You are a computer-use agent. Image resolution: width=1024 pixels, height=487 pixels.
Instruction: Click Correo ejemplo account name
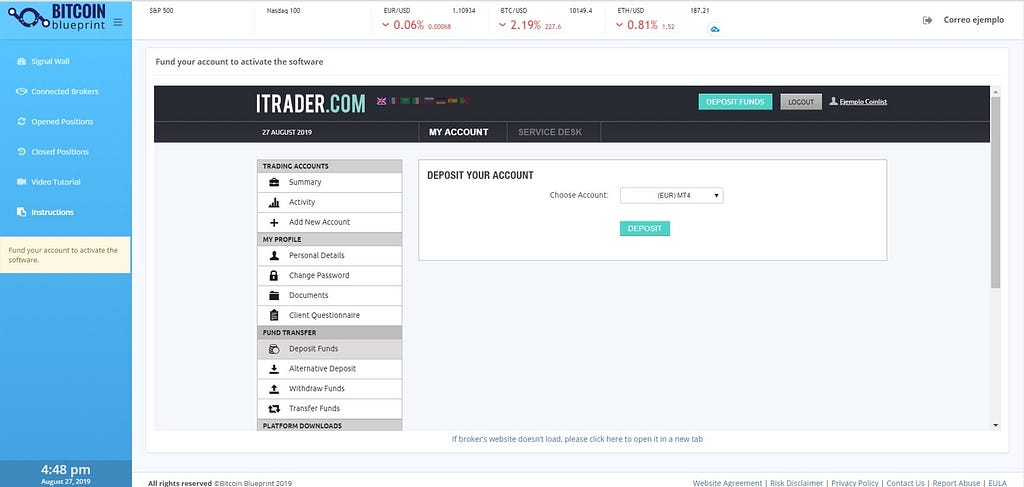(x=974, y=20)
